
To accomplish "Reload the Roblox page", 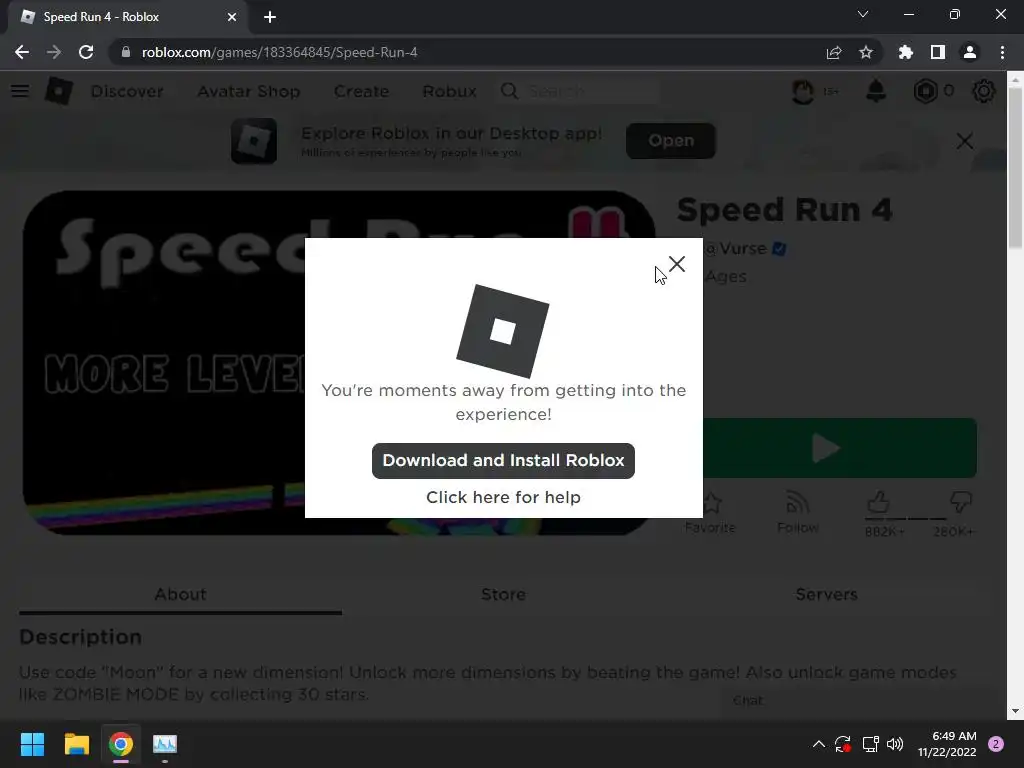I will coord(86,52).
